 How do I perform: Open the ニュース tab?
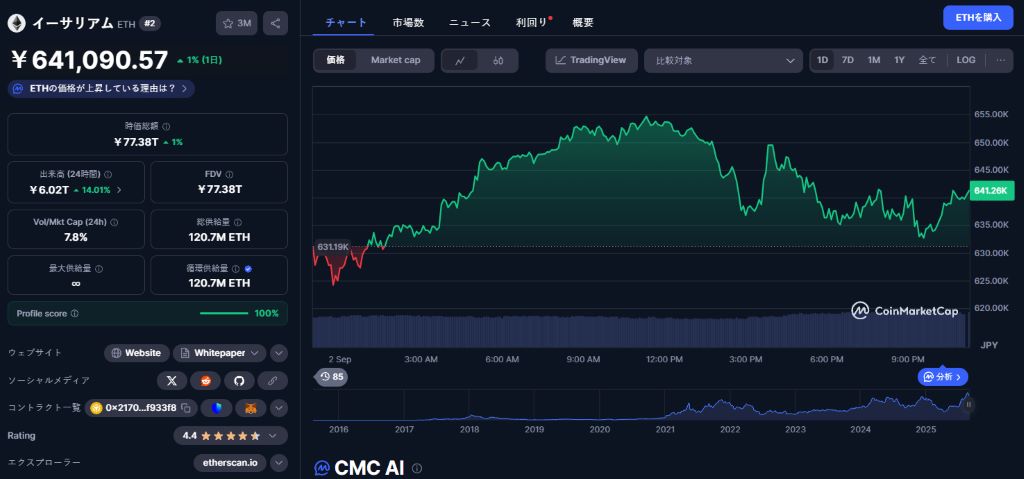pyautogui.click(x=470, y=22)
